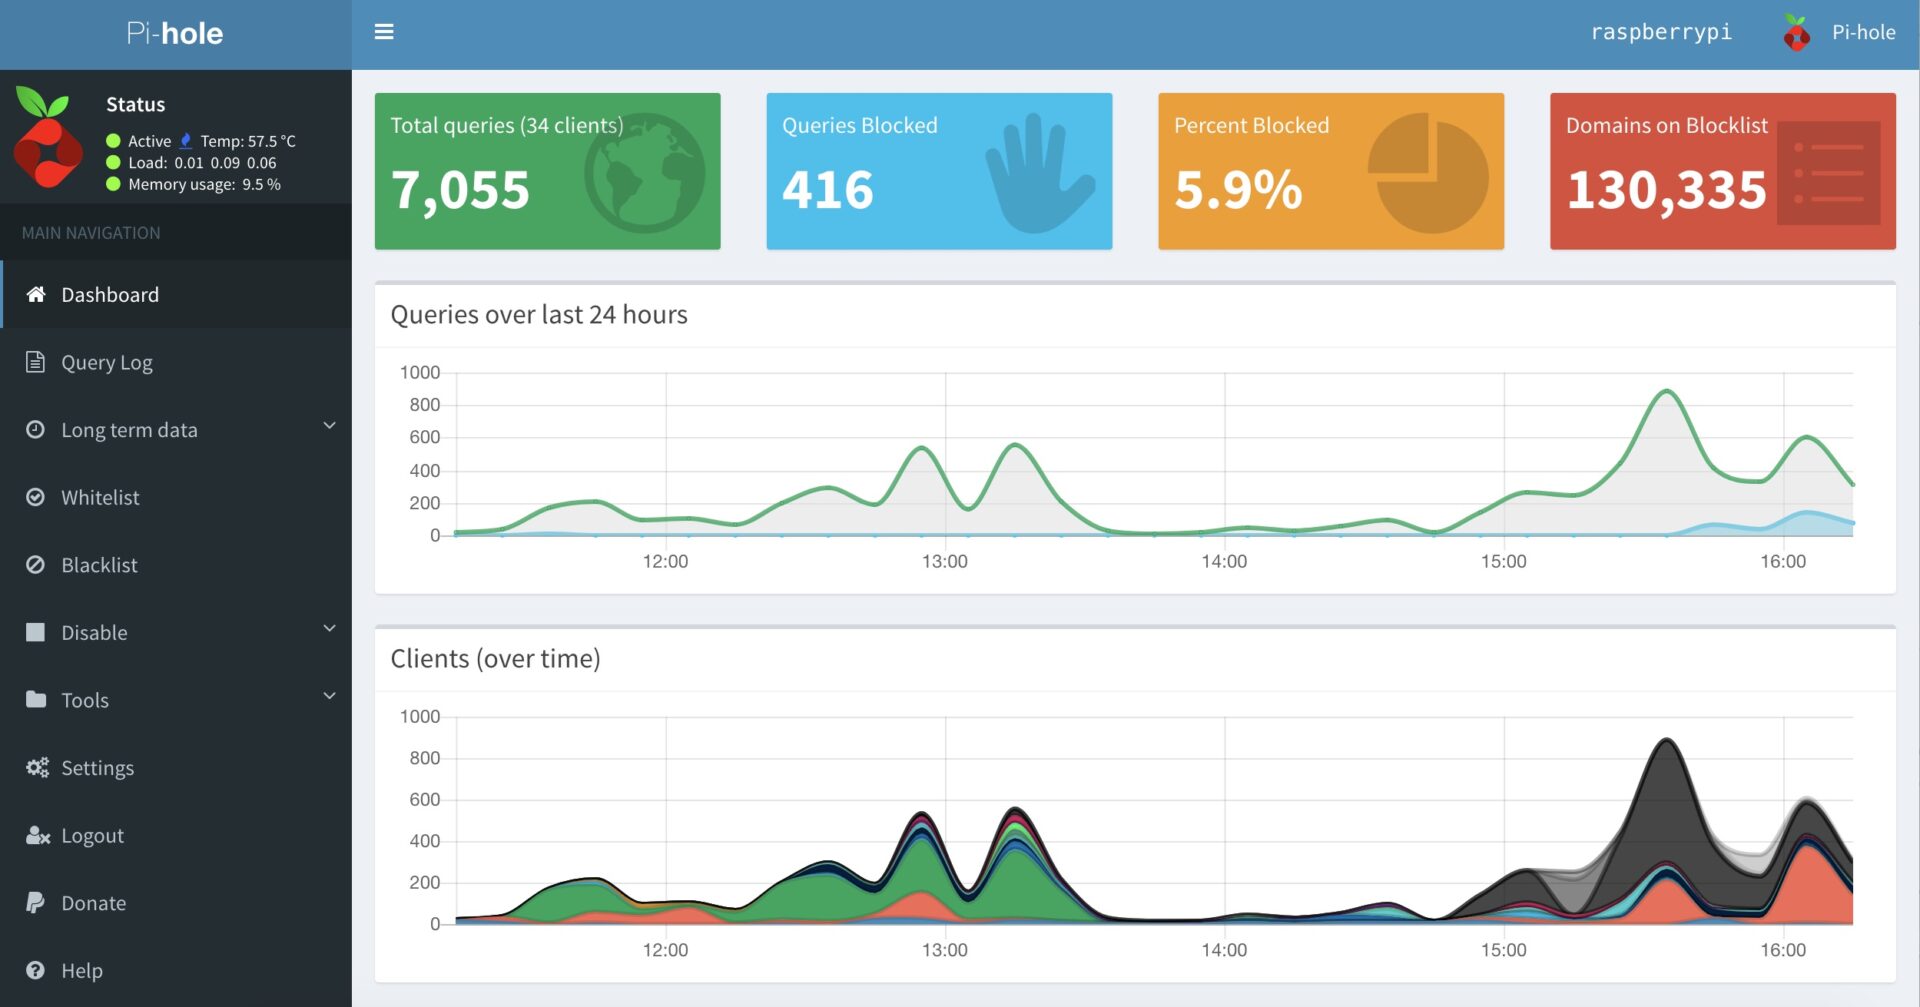This screenshot has height=1007, width=1920.
Task: Open the Pi-hole user menu at top right
Action: pos(1839,33)
